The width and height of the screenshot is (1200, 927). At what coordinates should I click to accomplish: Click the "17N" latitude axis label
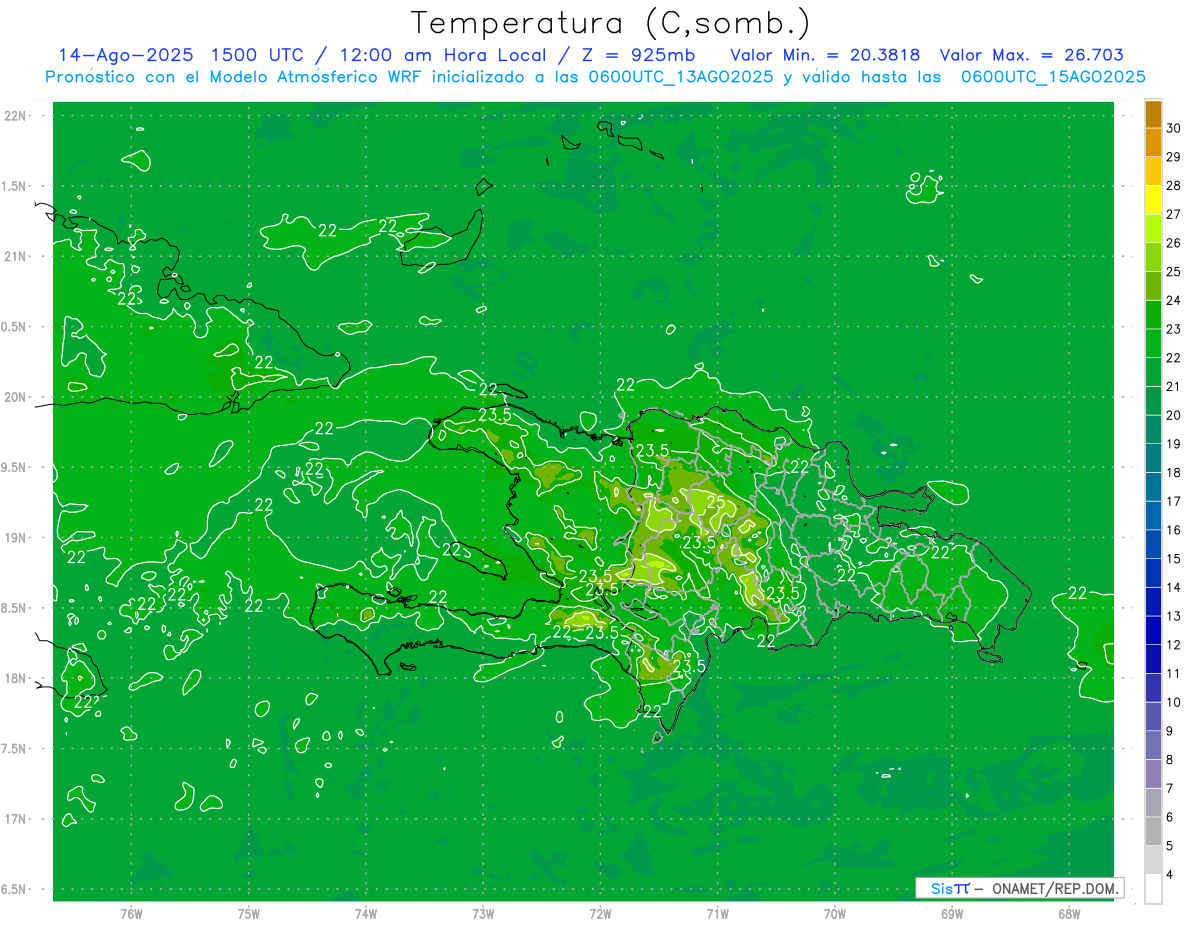pos(16,819)
